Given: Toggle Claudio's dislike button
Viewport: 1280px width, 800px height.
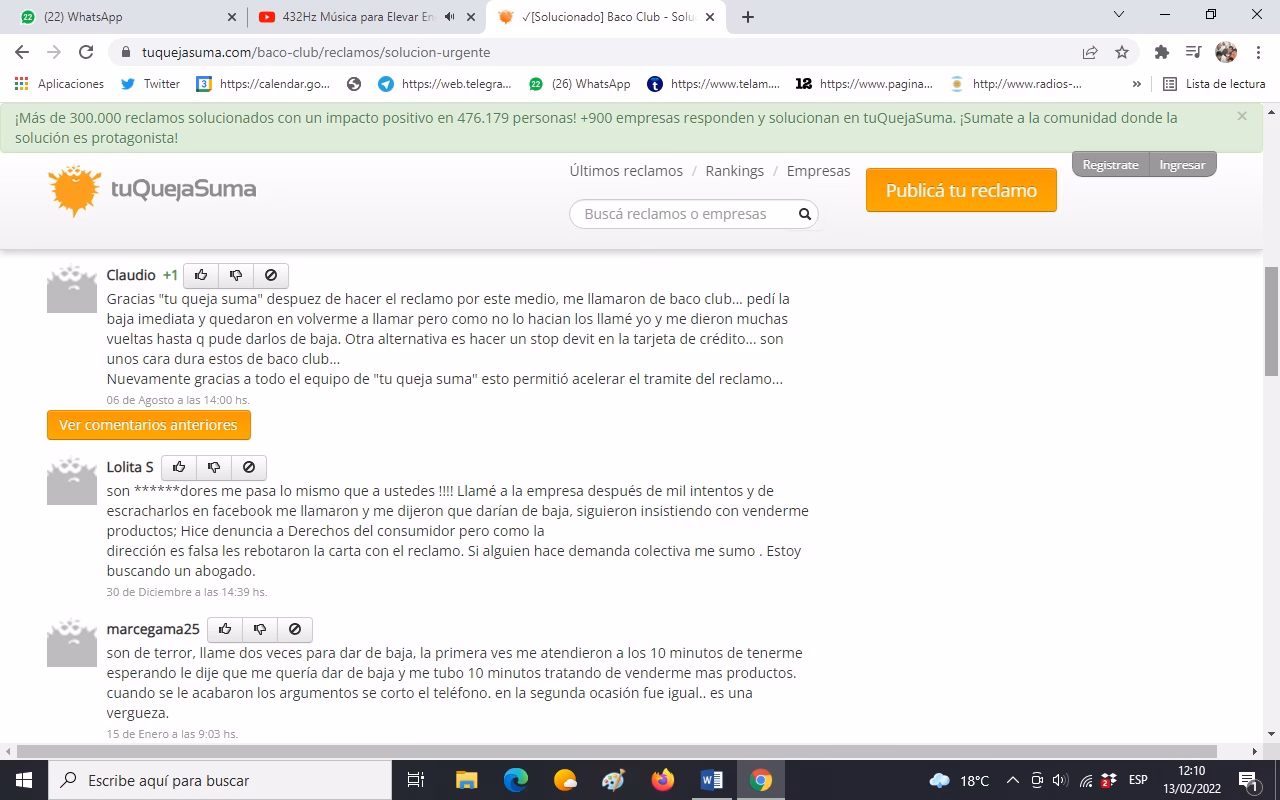Looking at the screenshot, I should point(235,275).
